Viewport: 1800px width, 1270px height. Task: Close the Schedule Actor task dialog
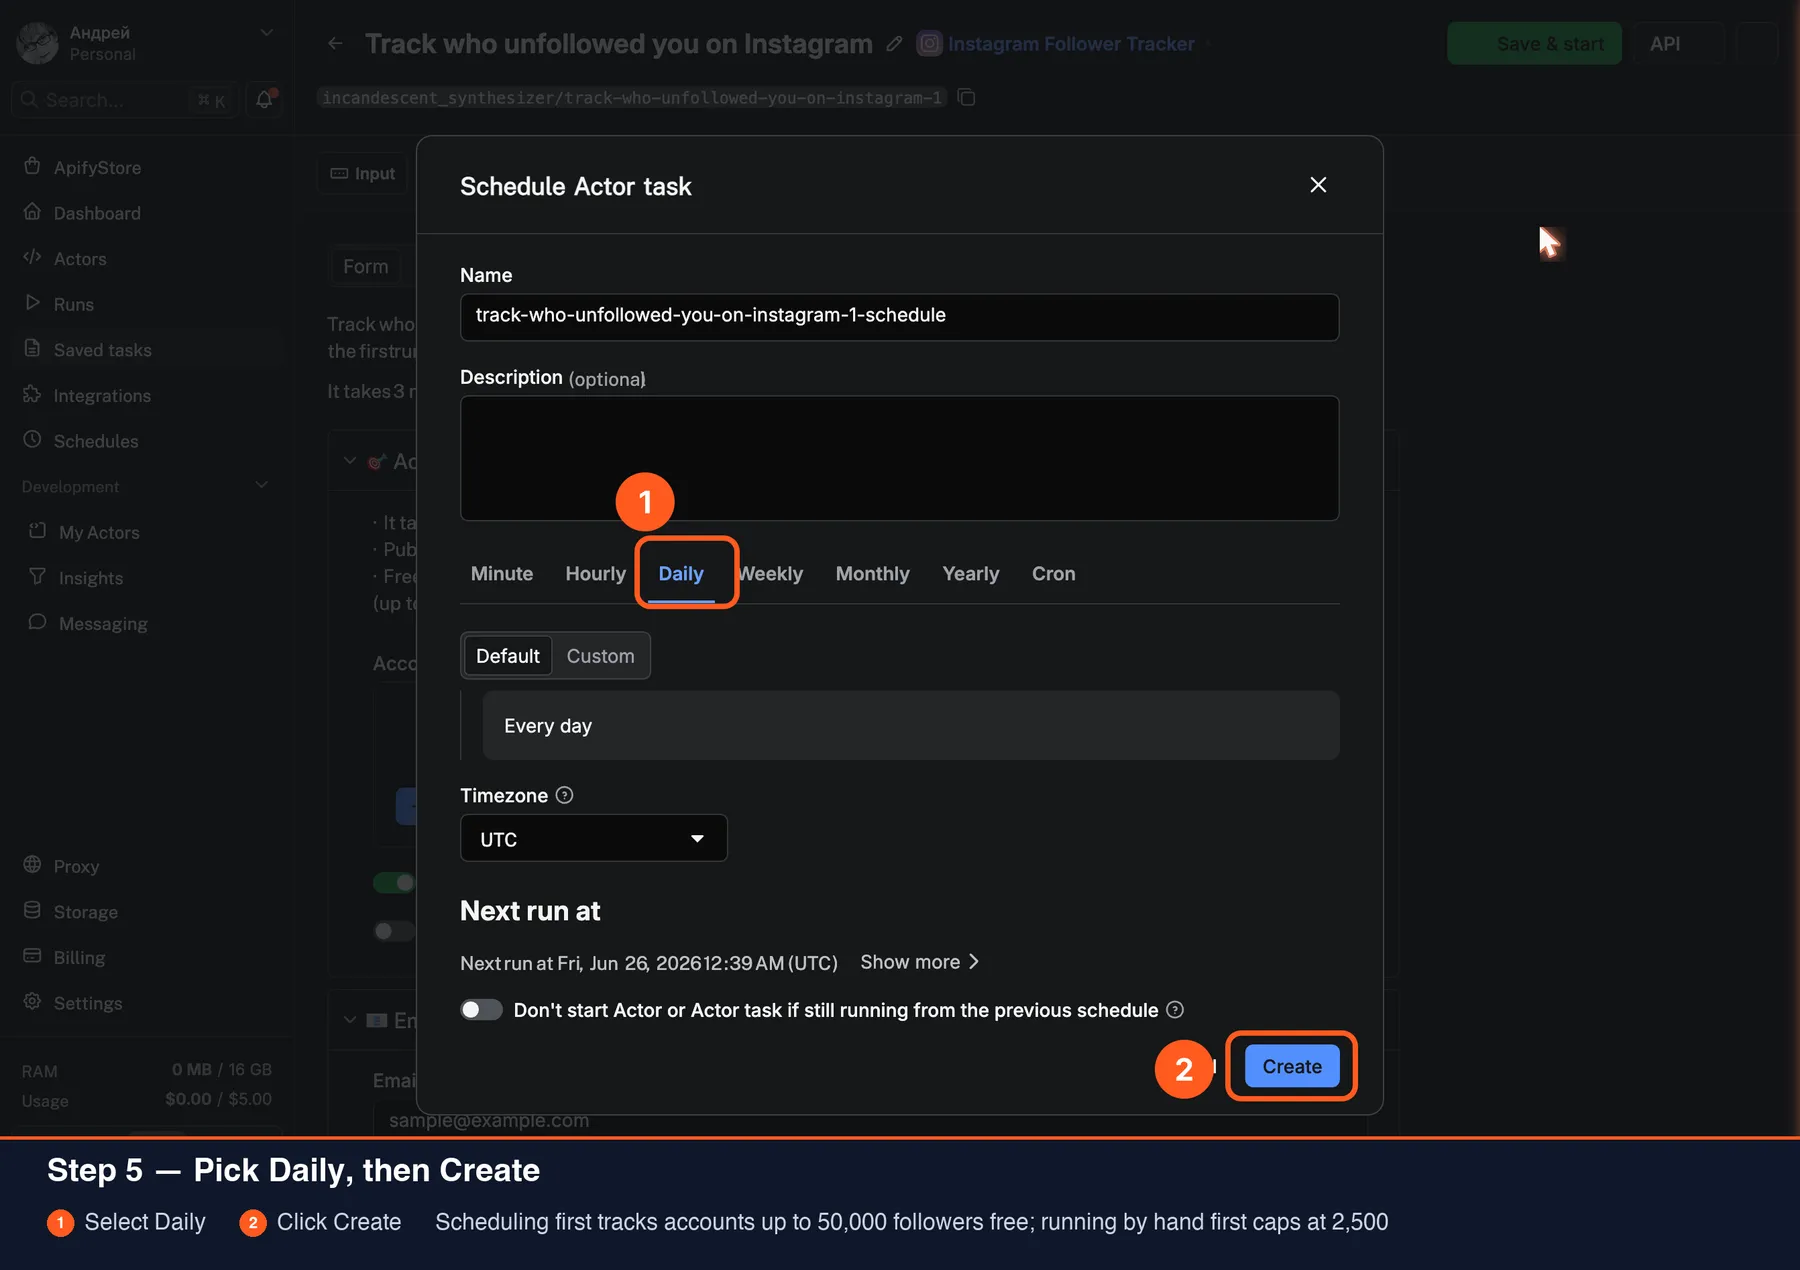[1318, 185]
